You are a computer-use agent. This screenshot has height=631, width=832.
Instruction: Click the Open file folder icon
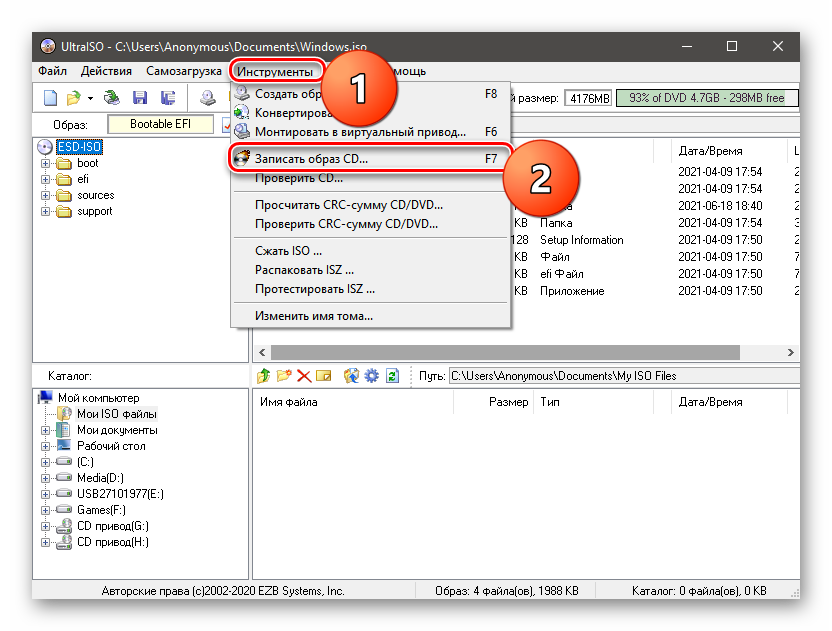[x=73, y=98]
